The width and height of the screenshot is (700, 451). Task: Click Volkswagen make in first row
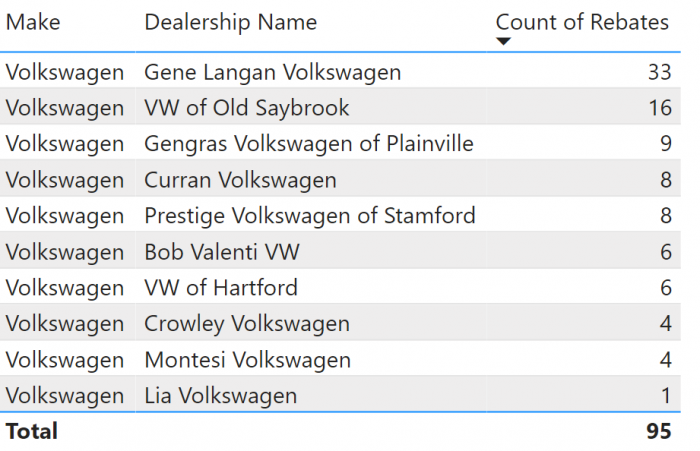click(65, 72)
